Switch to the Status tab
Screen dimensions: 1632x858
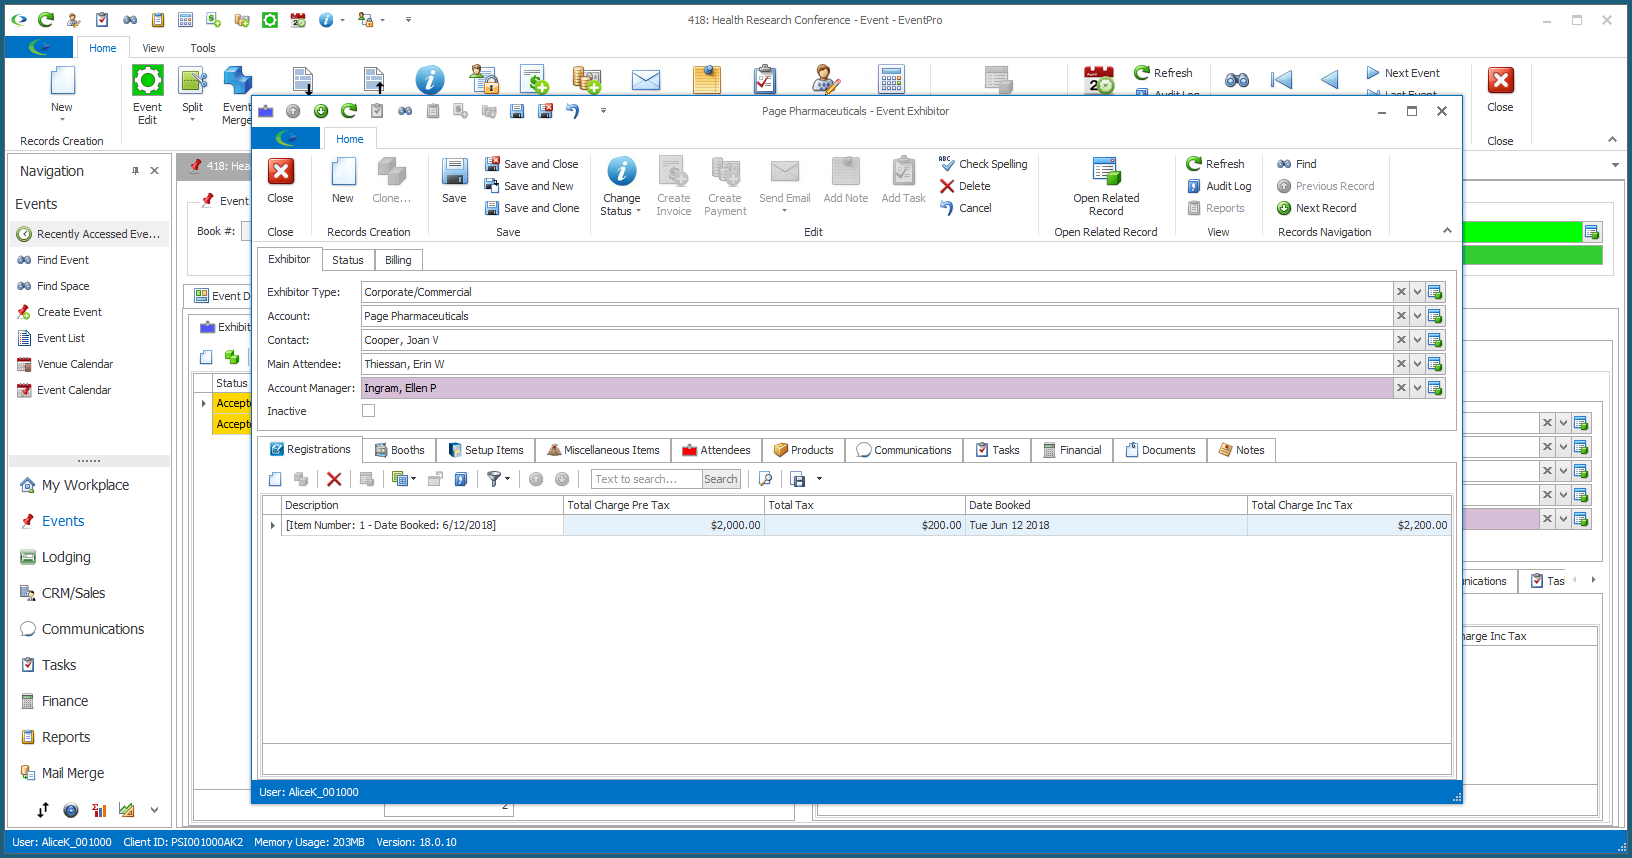click(348, 260)
